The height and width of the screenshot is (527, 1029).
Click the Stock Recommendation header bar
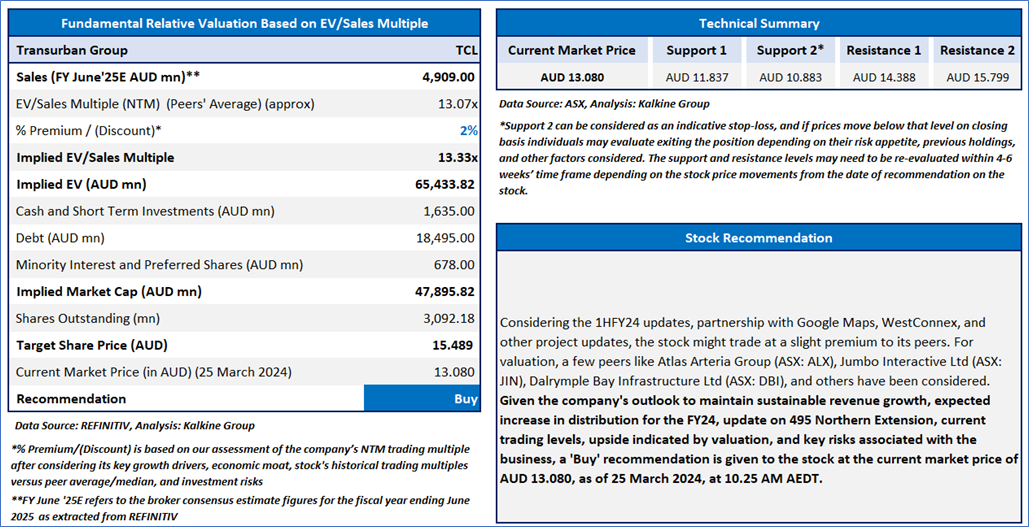click(x=758, y=238)
